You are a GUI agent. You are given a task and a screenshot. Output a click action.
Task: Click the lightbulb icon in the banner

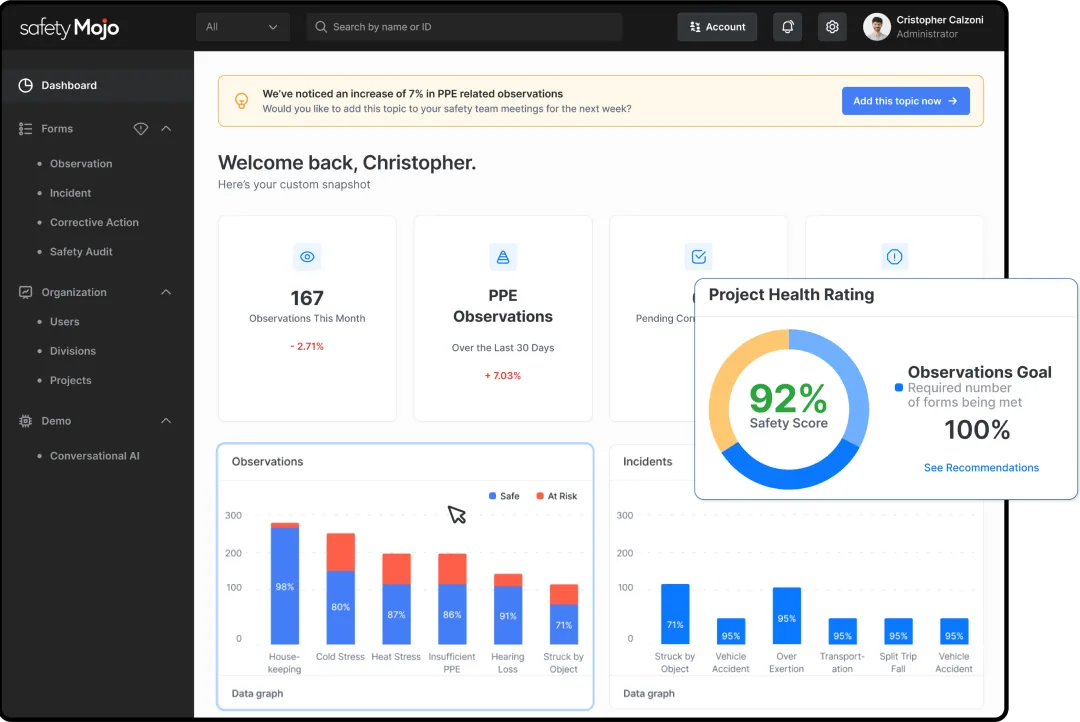click(x=241, y=101)
